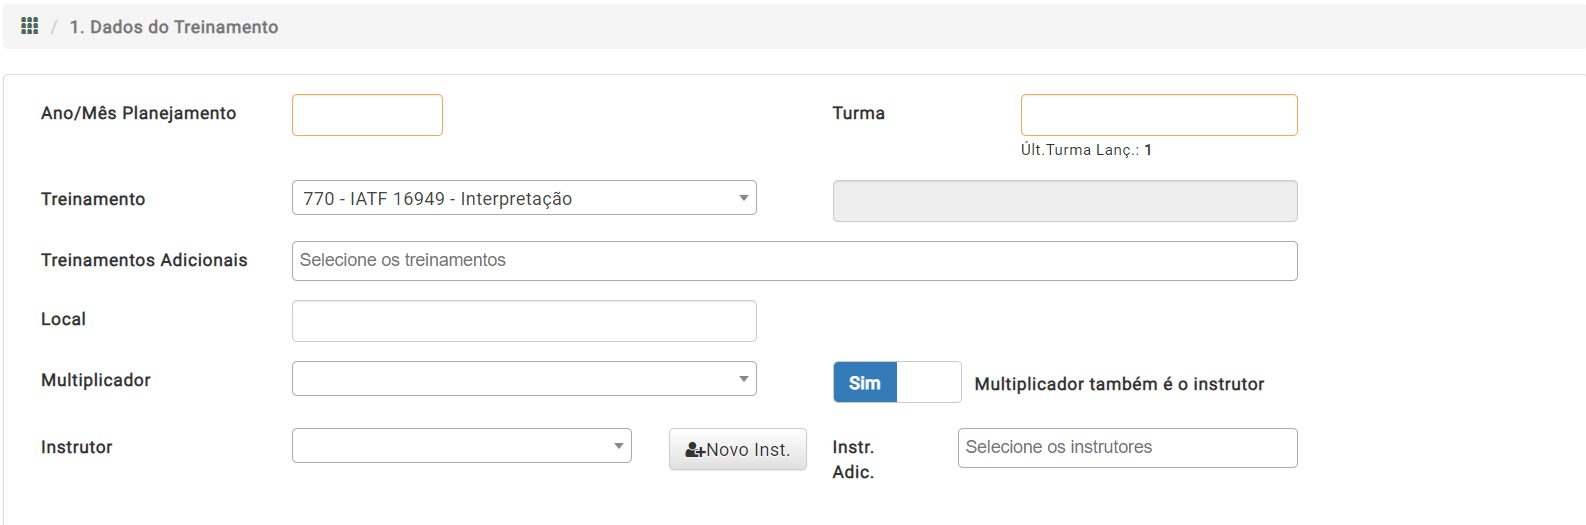The height and width of the screenshot is (525, 1586).
Task: Open the 'Selecione os instrutores' field
Action: pos(1128,448)
